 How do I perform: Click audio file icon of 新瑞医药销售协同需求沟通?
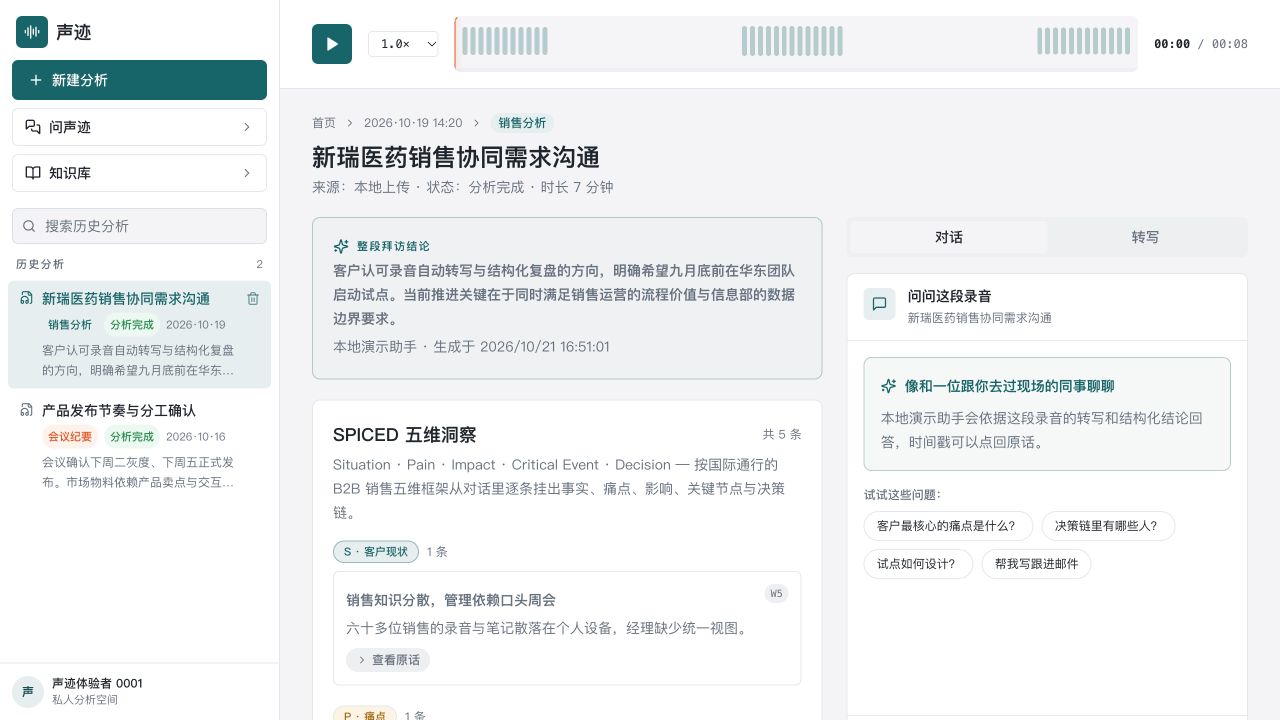coord(27,298)
